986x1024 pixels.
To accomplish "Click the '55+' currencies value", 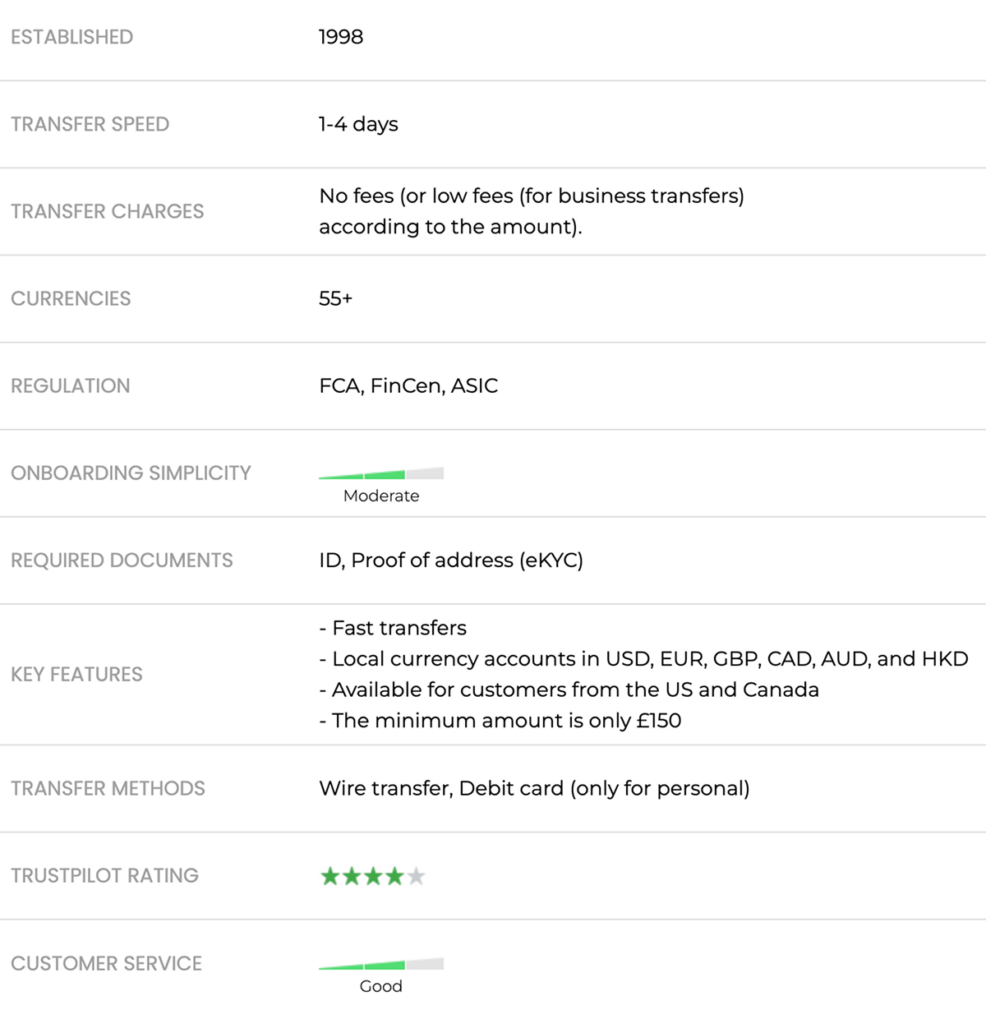I will point(336,298).
